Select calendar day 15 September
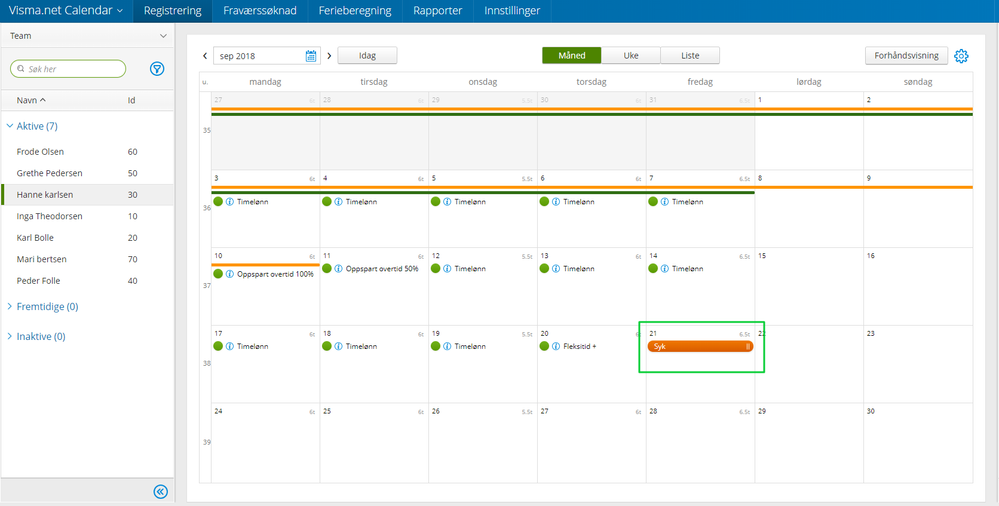The height and width of the screenshot is (506, 999). 809,287
